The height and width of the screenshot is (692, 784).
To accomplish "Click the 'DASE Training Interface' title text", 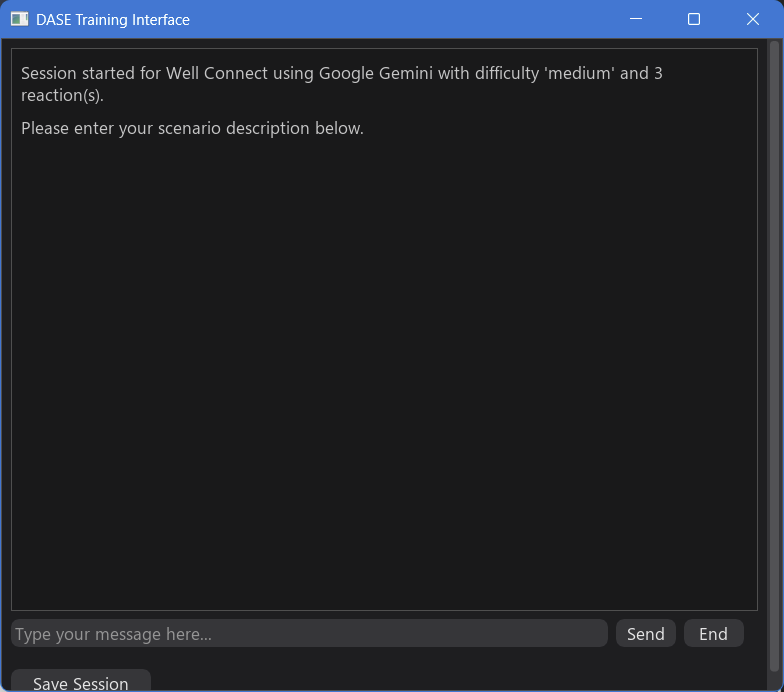I will point(113,20).
